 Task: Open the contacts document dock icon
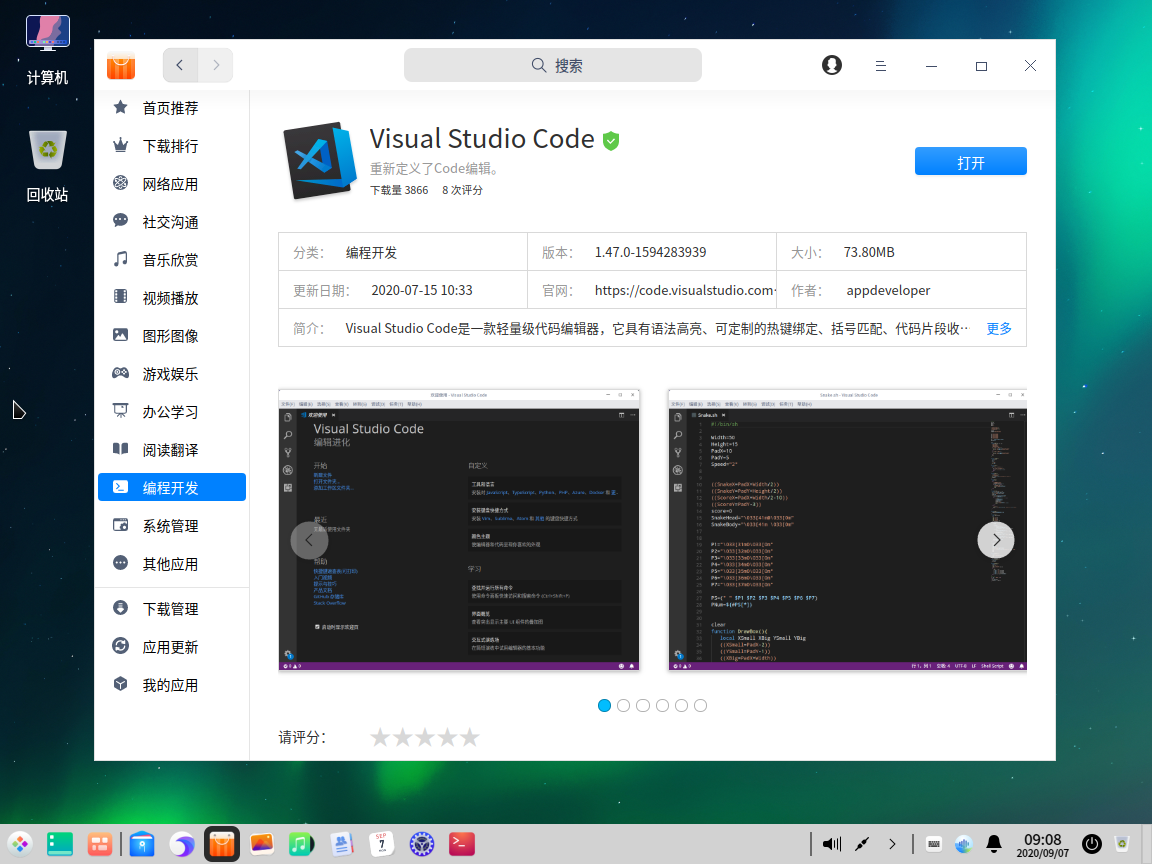342,844
